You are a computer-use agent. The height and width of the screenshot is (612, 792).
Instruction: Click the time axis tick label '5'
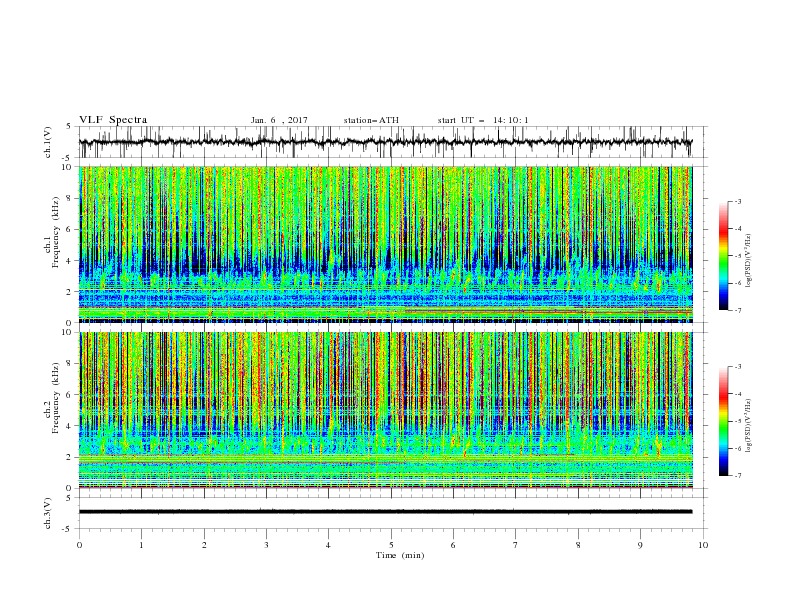tap(391, 545)
